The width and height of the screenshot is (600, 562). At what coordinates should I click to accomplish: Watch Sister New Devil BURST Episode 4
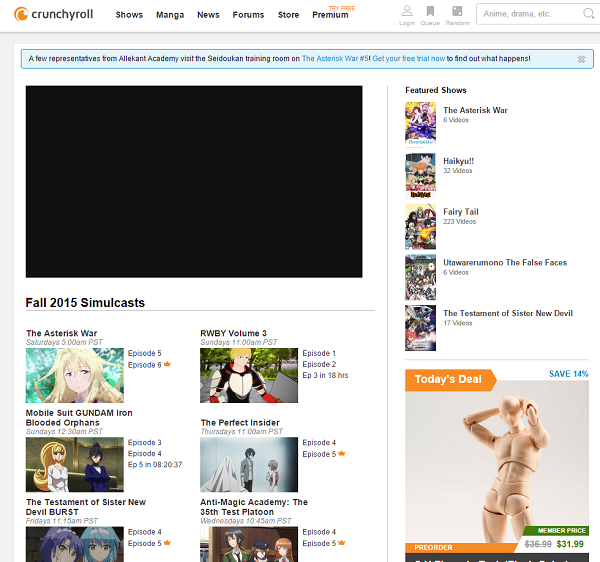pyautogui.click(x=145, y=532)
